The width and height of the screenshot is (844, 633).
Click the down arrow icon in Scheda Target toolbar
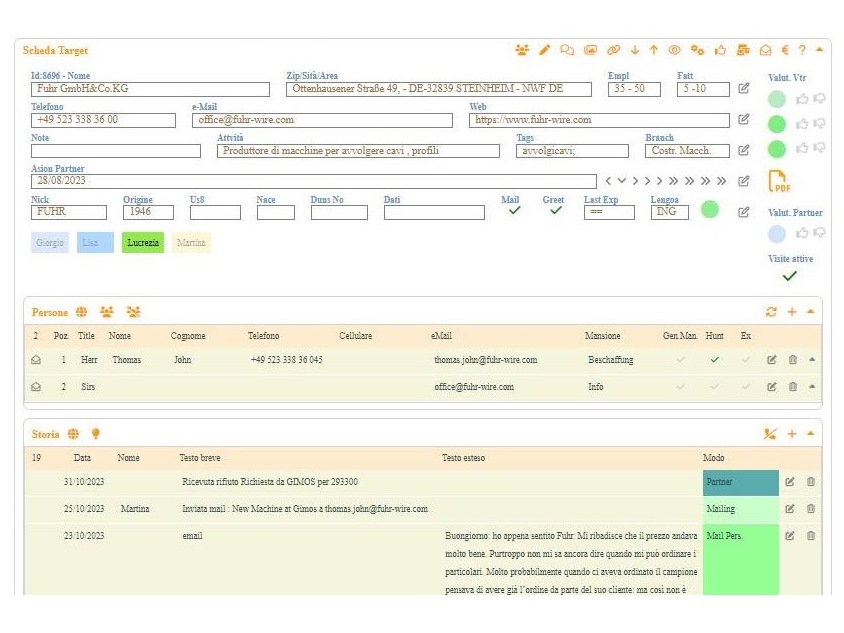point(635,50)
